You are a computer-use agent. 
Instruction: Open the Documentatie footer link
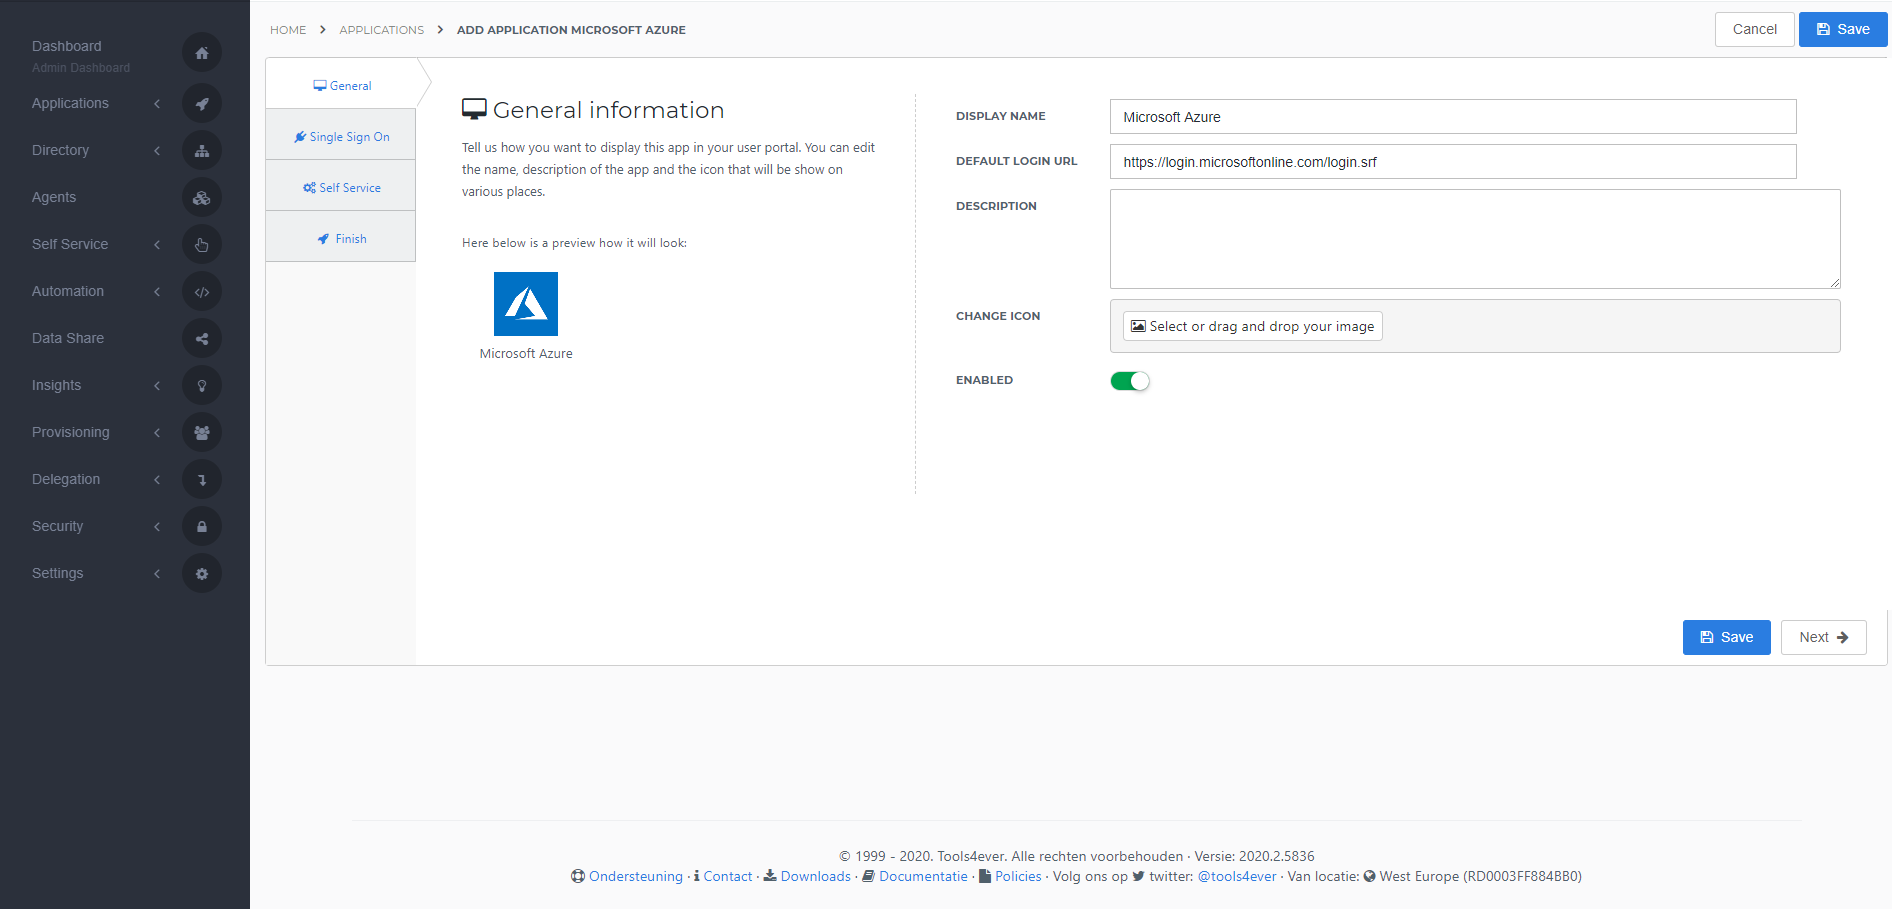click(923, 876)
